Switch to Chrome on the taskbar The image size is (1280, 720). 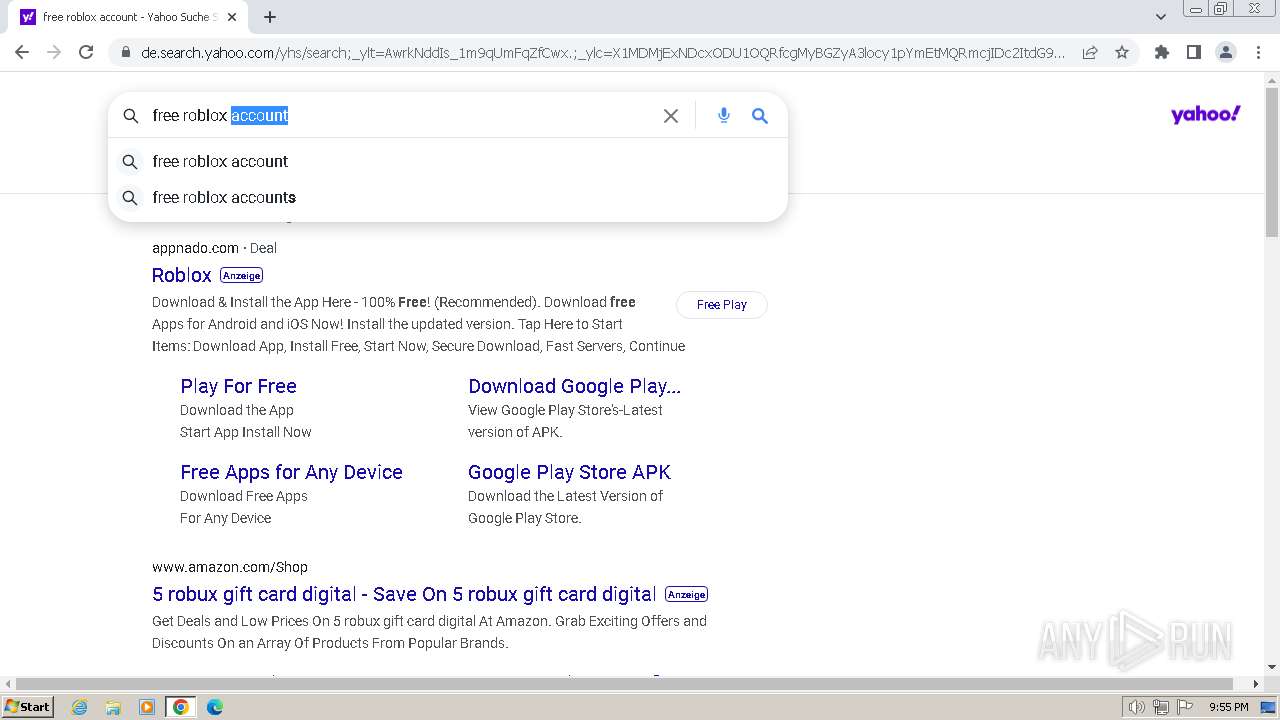(x=180, y=707)
